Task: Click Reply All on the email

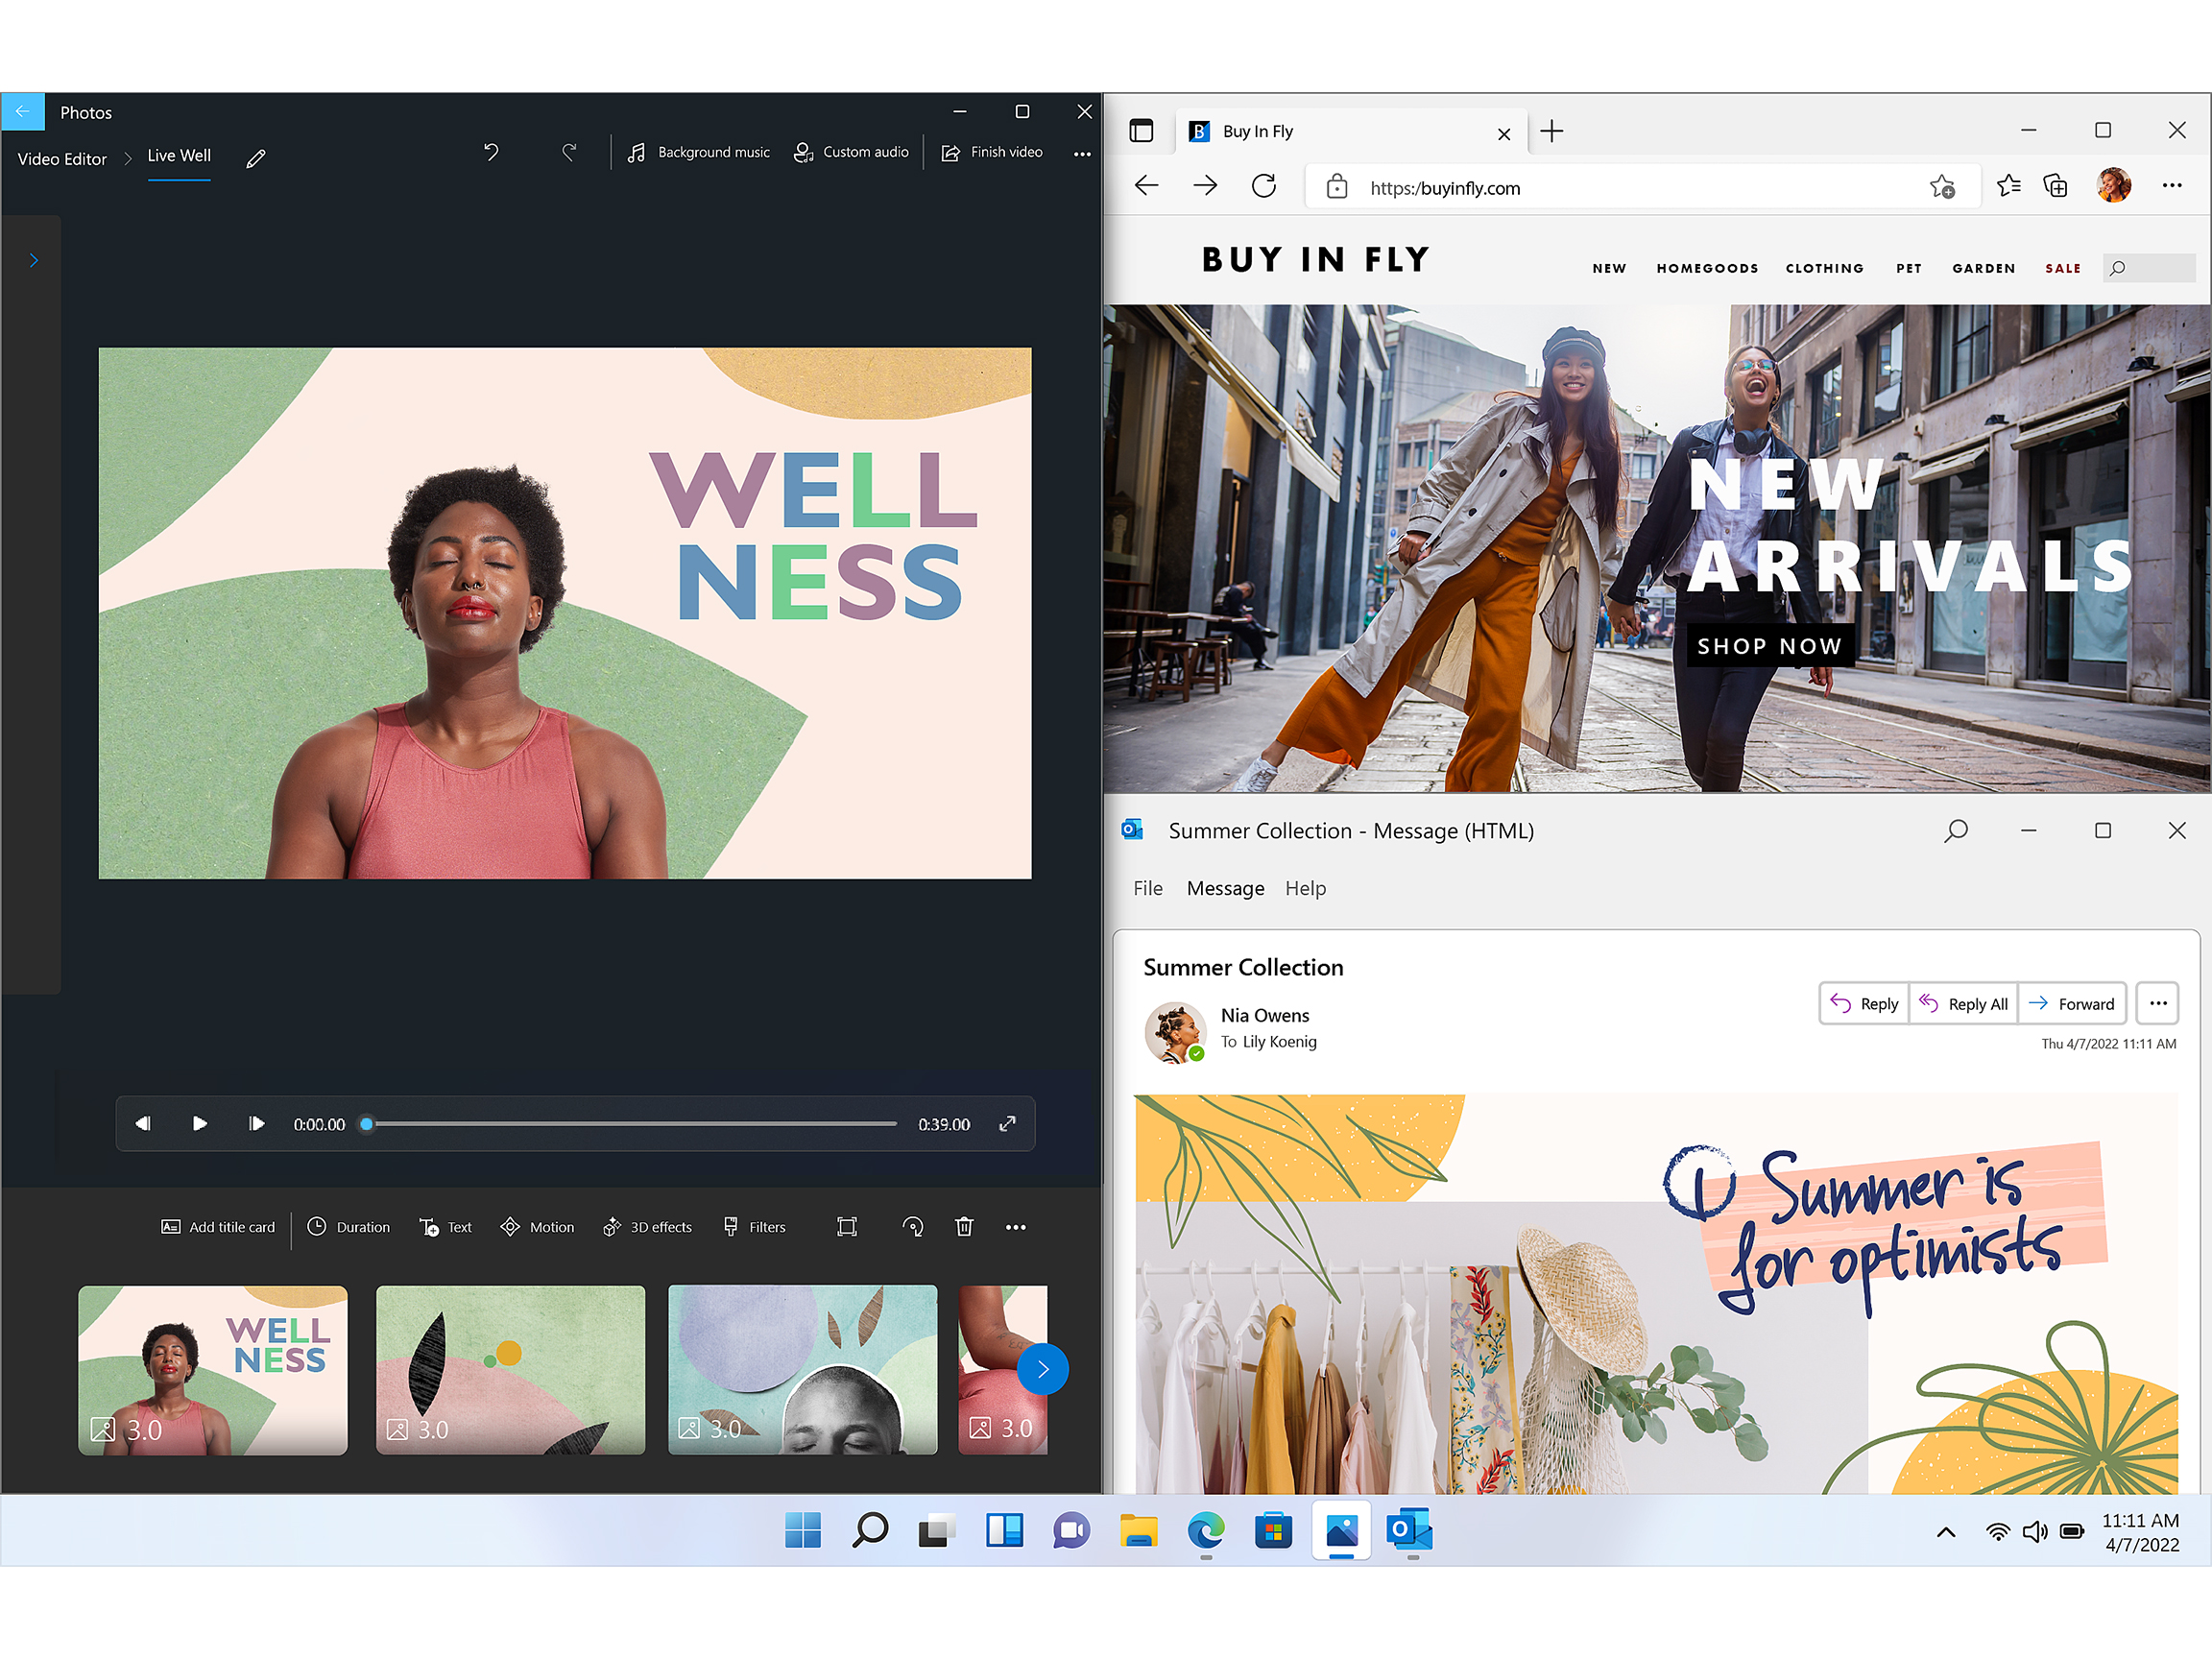Action: click(1963, 1003)
